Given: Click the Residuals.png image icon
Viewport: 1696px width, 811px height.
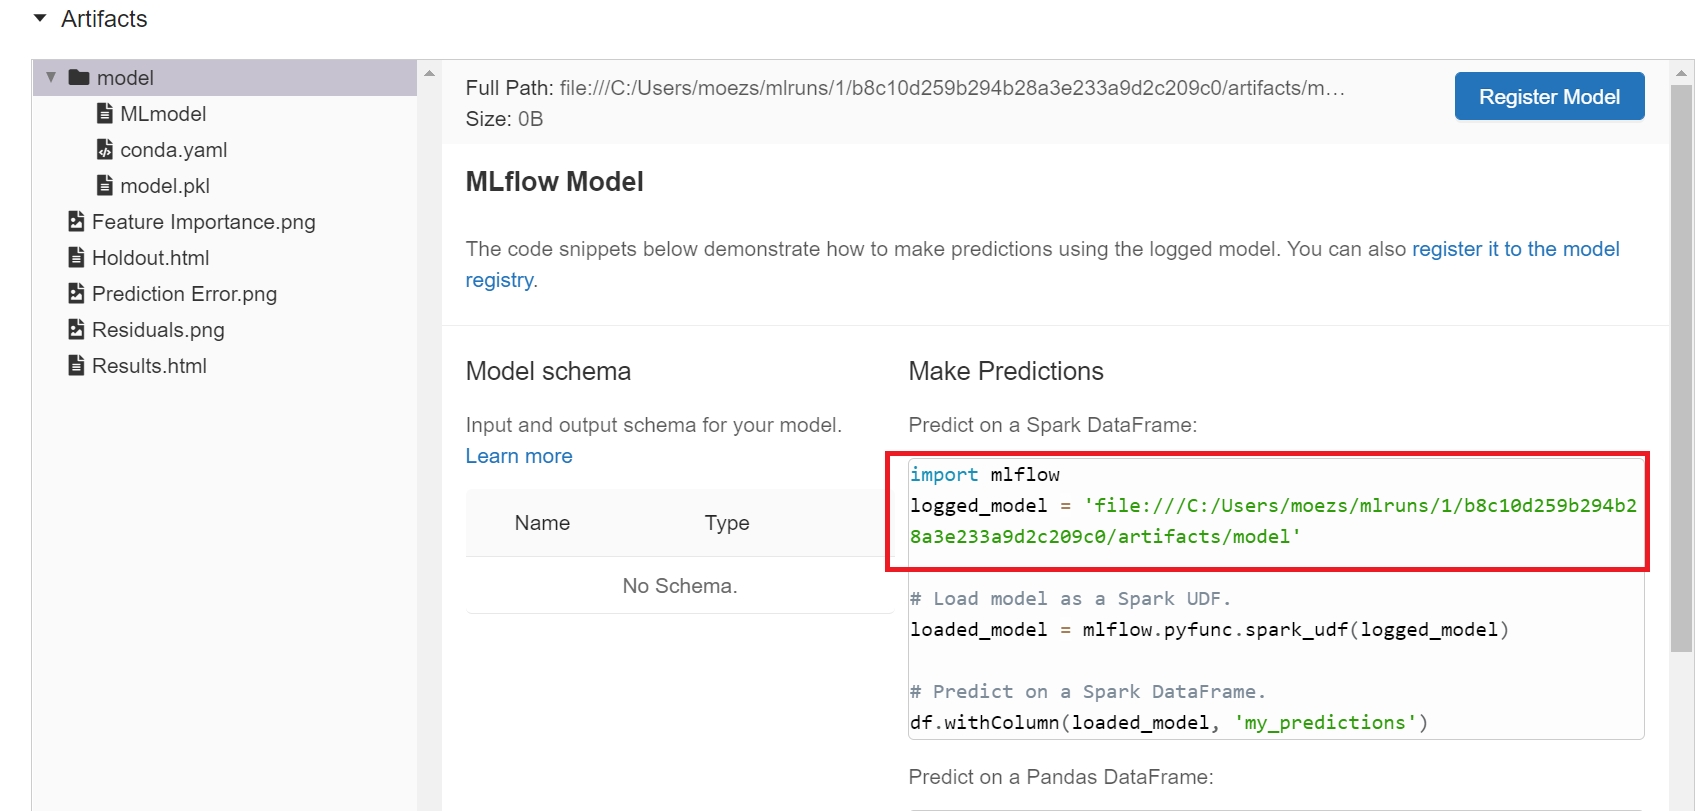Looking at the screenshot, I should tap(76, 330).
